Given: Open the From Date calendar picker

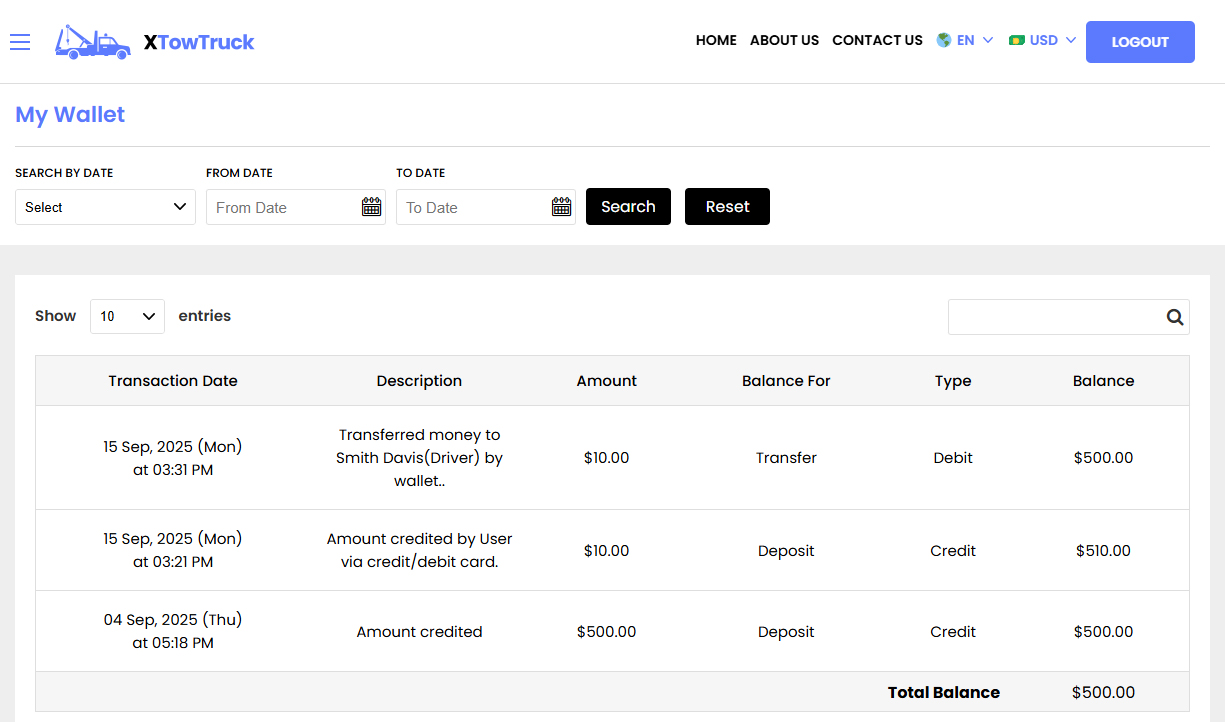Looking at the screenshot, I should [371, 206].
